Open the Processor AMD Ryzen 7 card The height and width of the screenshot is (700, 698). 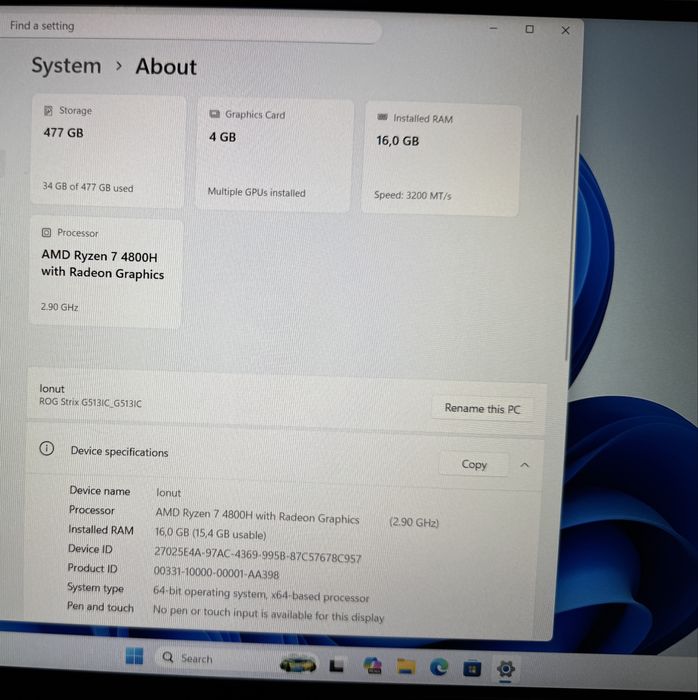(106, 273)
